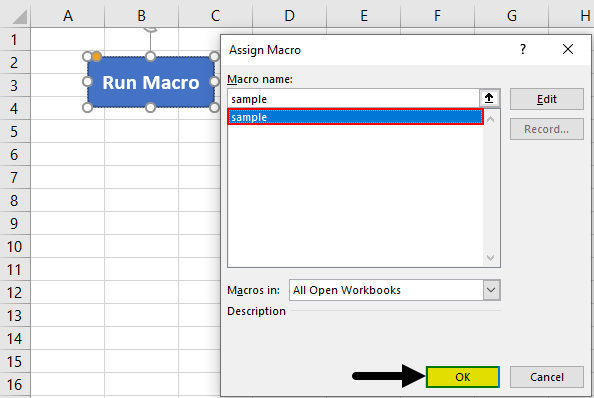Cancel the Assign Macro dialog
This screenshot has height=398, width=594.
(547, 377)
